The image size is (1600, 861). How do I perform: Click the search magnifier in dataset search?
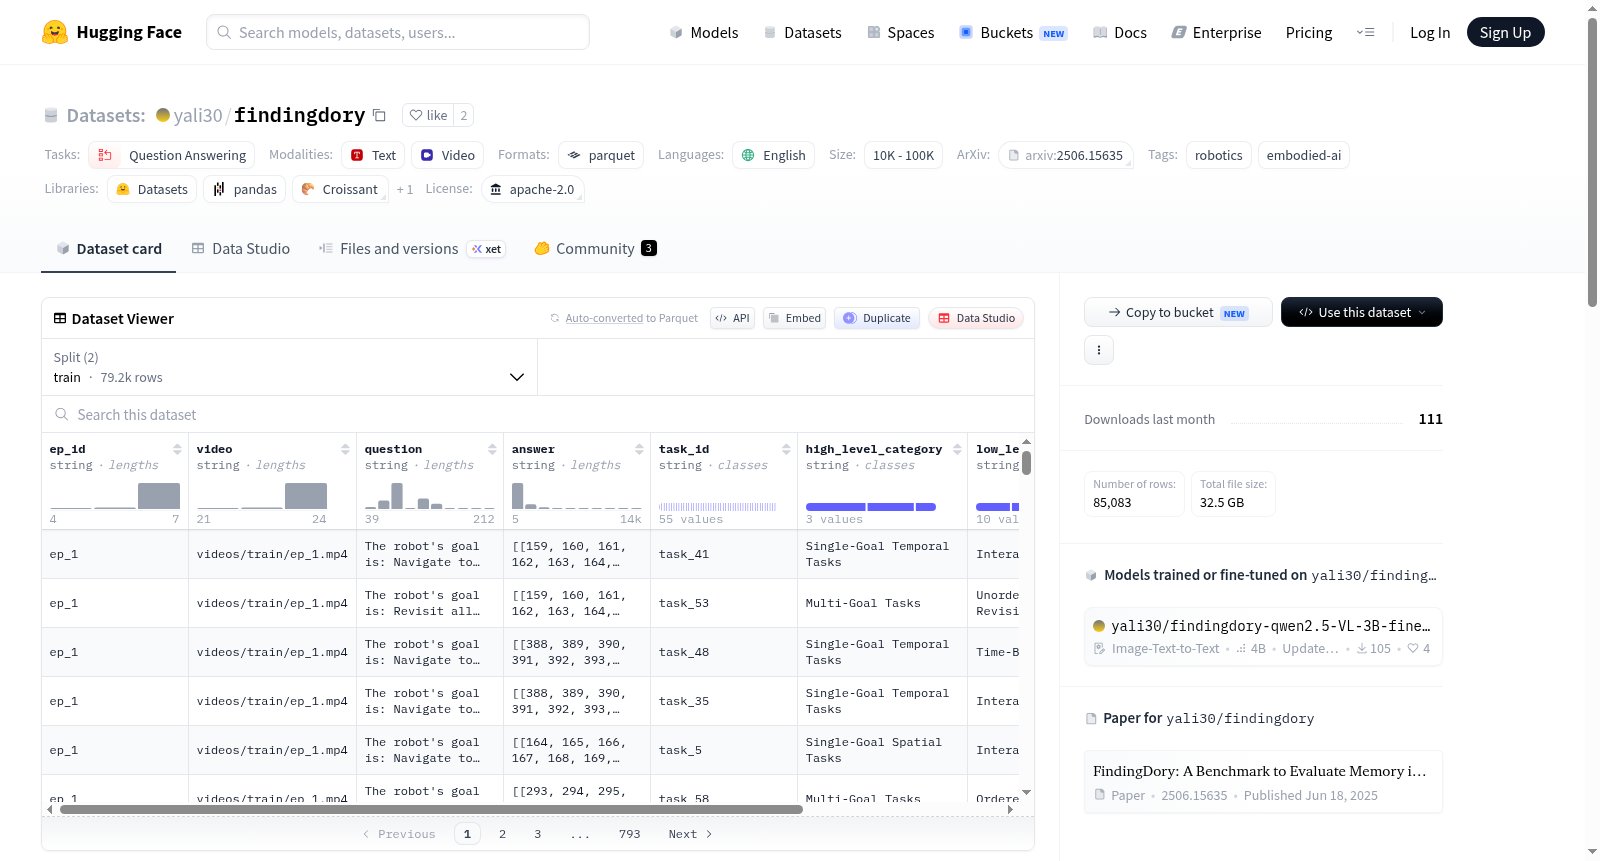coord(62,414)
